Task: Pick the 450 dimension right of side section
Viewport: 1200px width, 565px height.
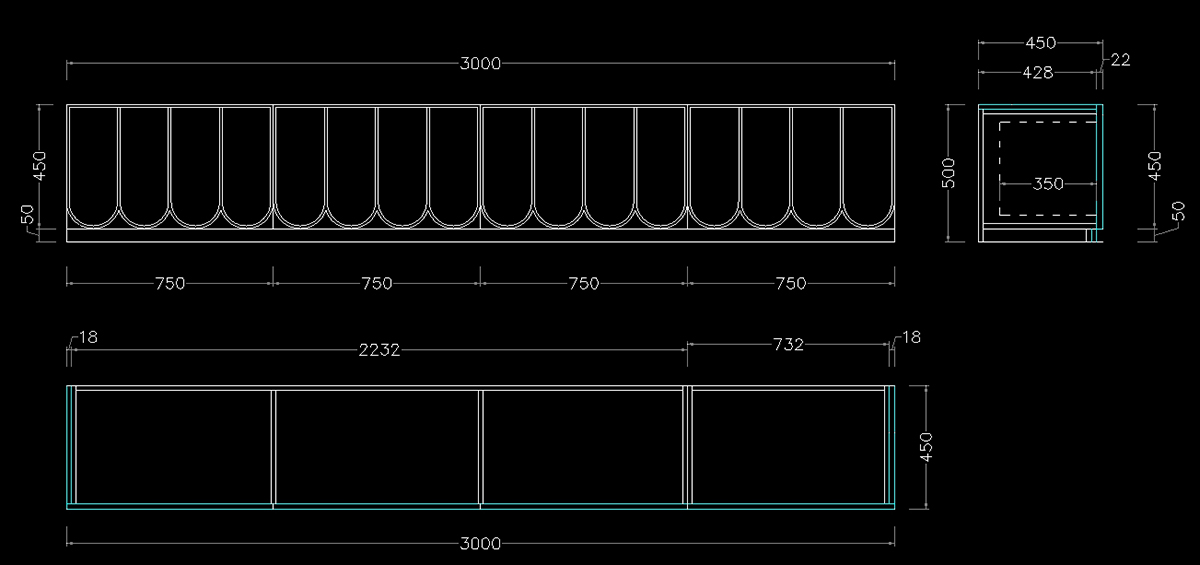Action: [x=1155, y=166]
